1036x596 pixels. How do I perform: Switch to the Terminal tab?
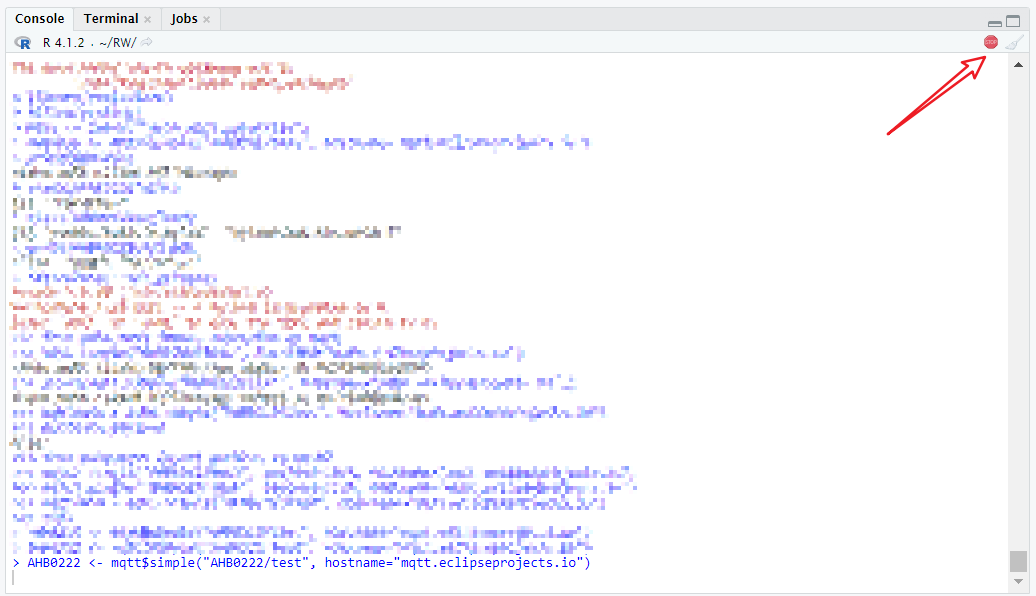(x=110, y=19)
